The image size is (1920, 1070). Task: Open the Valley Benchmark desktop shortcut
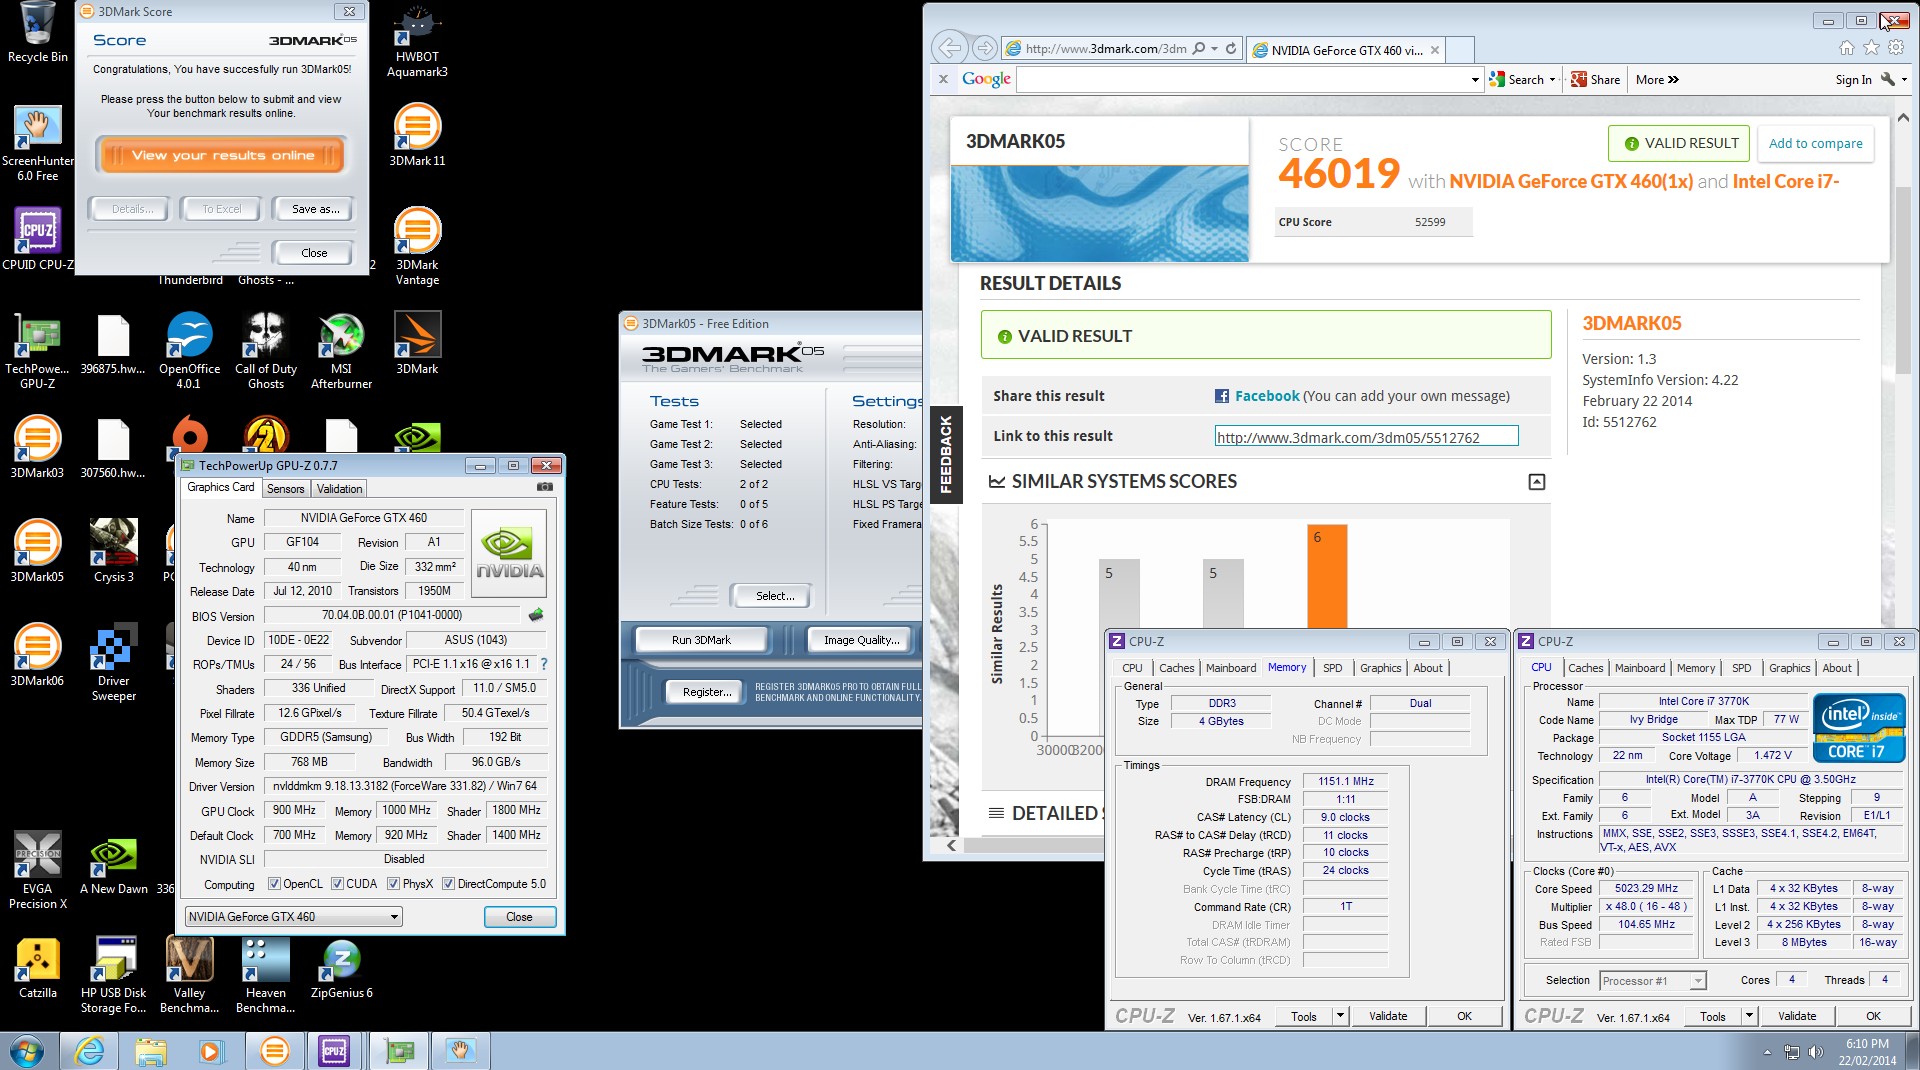(189, 975)
